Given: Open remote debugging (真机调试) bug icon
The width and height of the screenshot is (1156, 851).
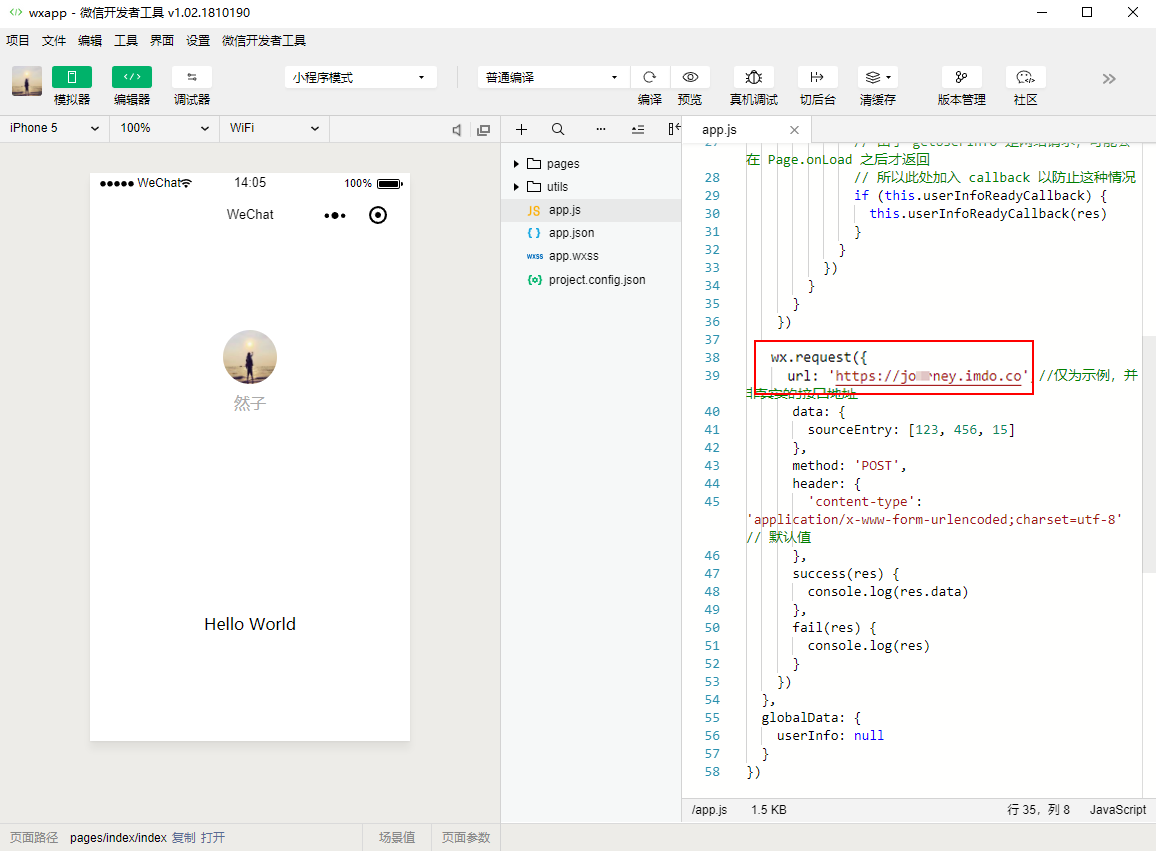Looking at the screenshot, I should [x=753, y=77].
